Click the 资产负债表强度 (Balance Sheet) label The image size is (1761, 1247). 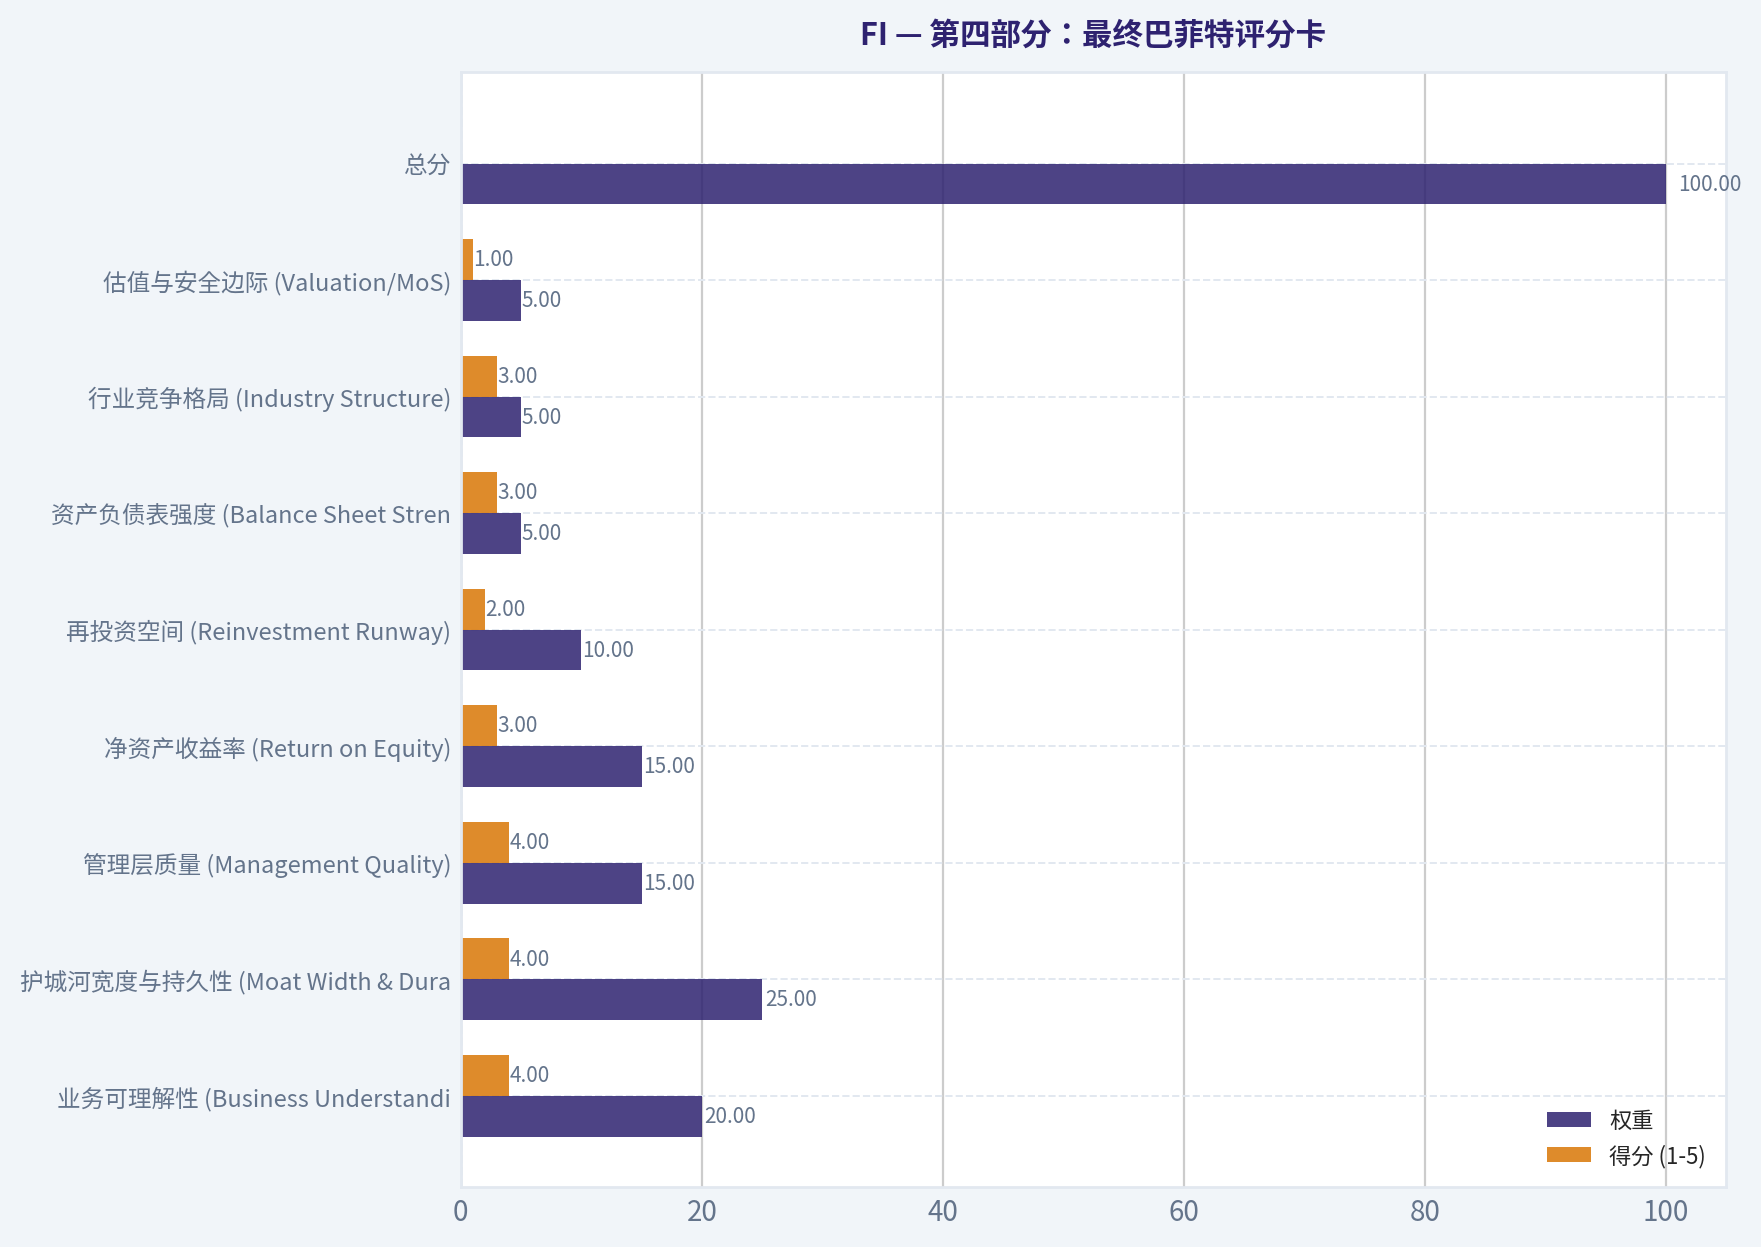tap(251, 514)
